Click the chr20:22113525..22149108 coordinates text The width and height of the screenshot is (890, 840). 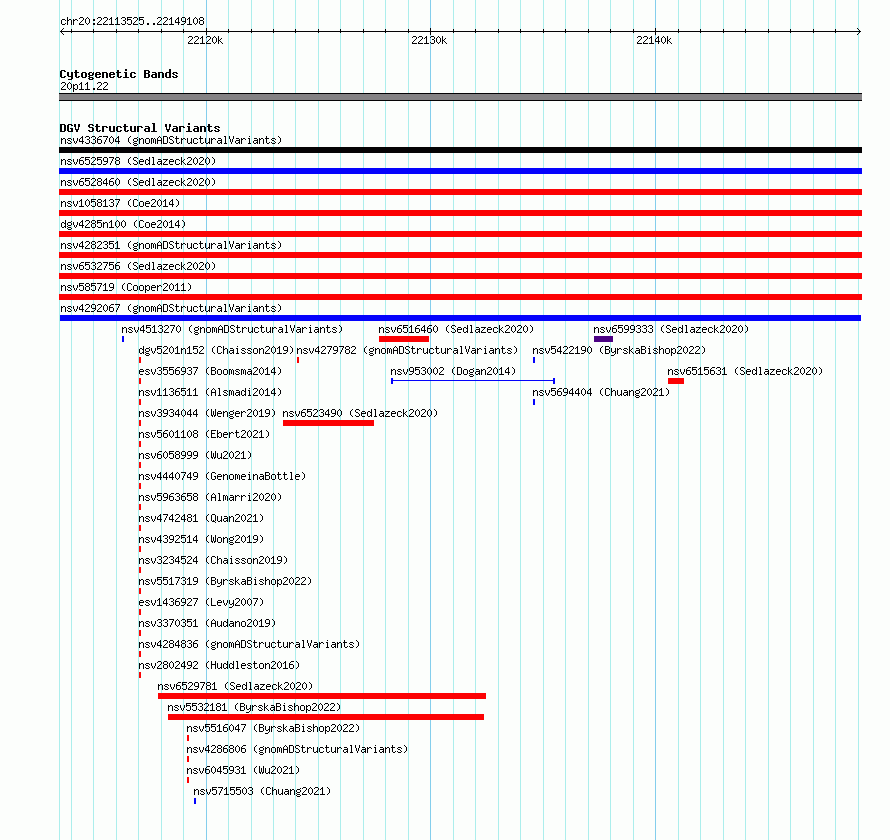tap(132, 22)
